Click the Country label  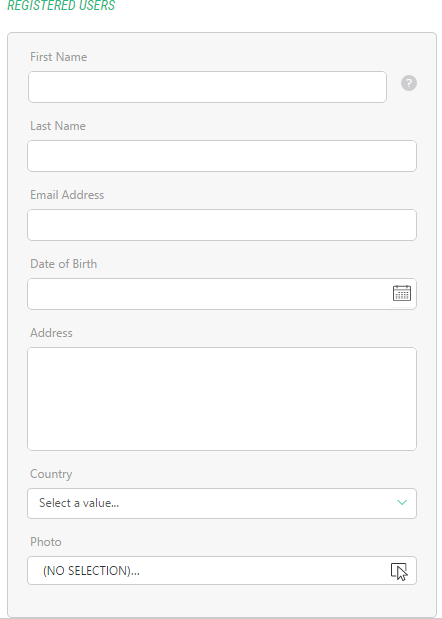click(x=51, y=474)
